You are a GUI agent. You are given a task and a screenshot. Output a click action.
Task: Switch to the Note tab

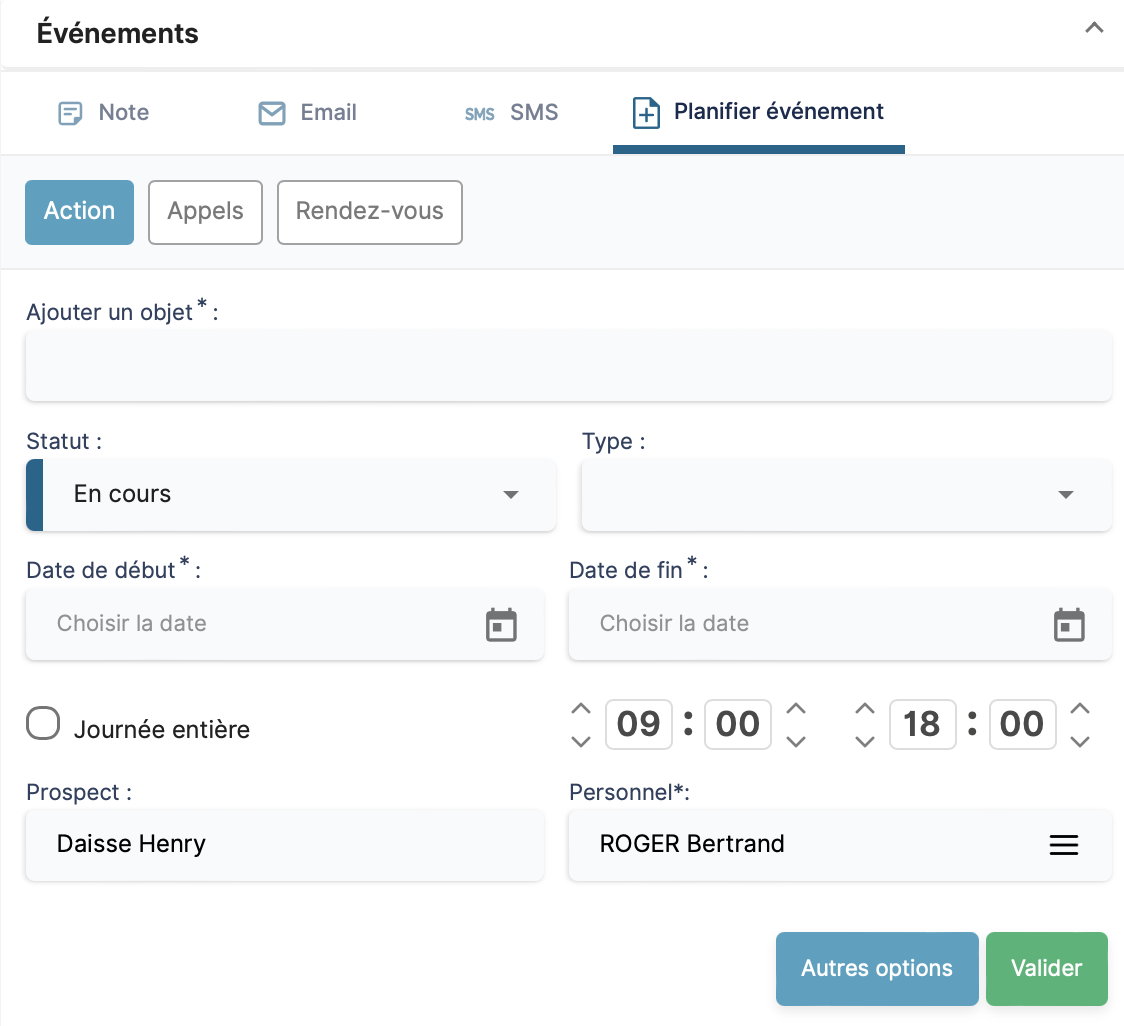click(x=104, y=112)
